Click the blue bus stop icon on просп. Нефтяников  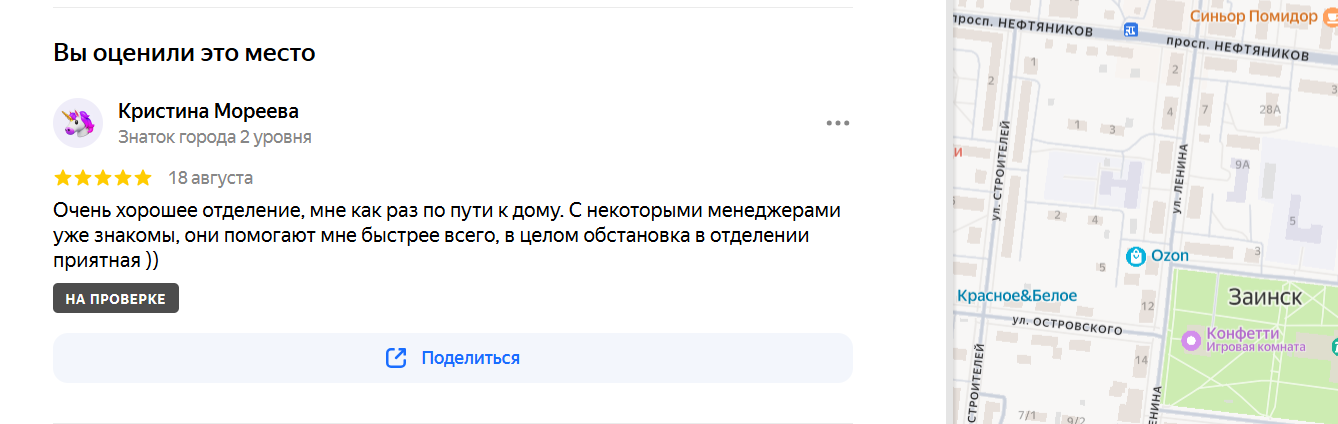[x=1131, y=30]
